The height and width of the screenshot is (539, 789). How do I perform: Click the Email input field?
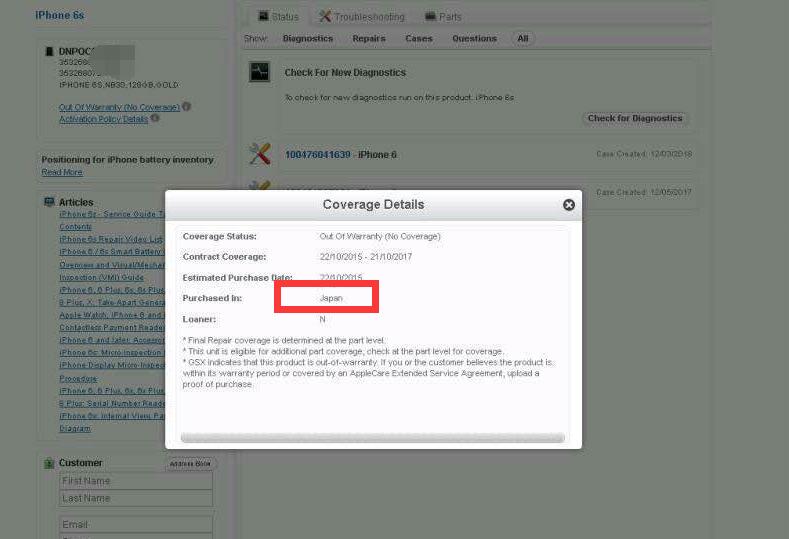point(136,524)
